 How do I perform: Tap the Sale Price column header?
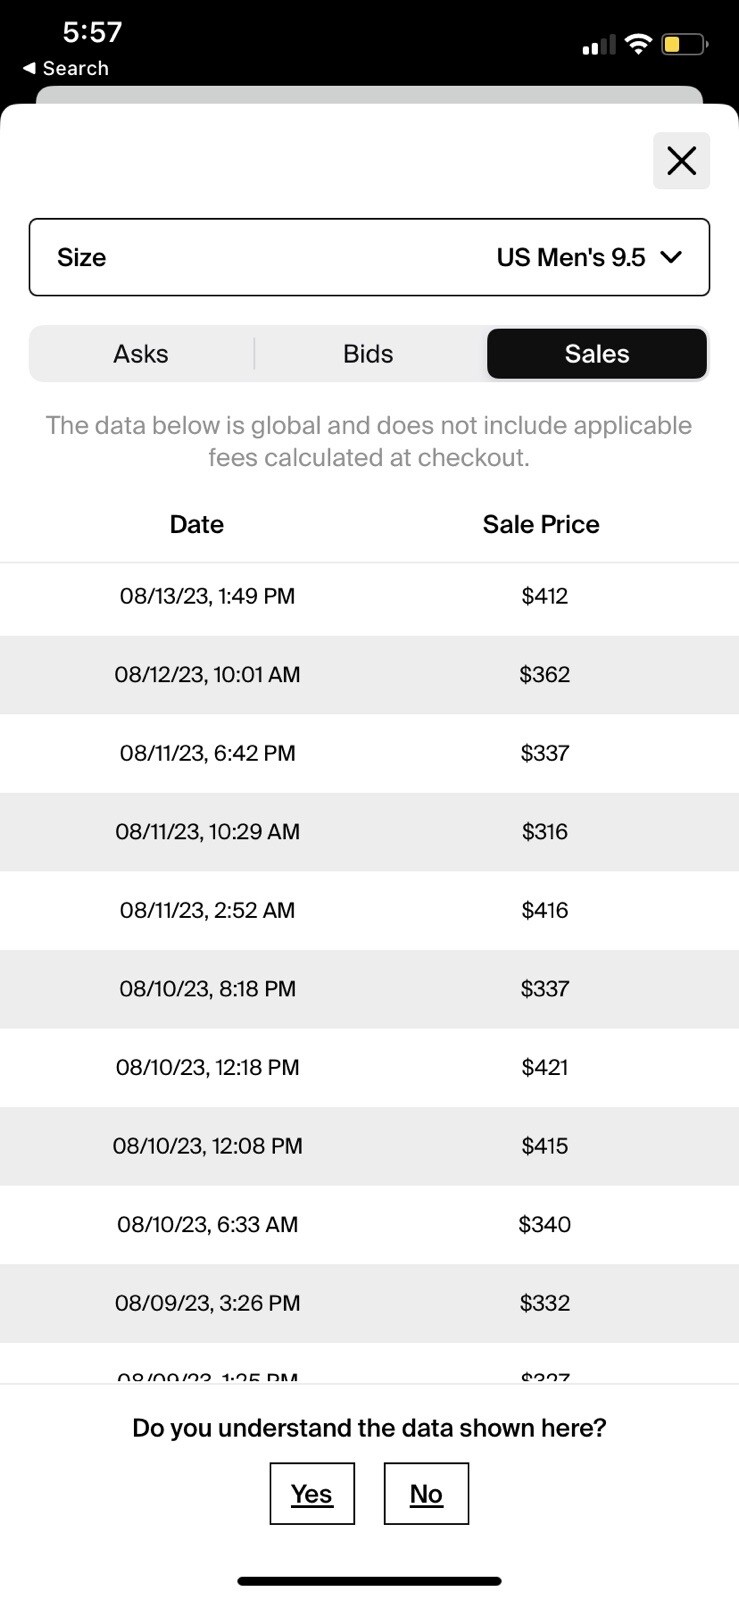point(541,524)
